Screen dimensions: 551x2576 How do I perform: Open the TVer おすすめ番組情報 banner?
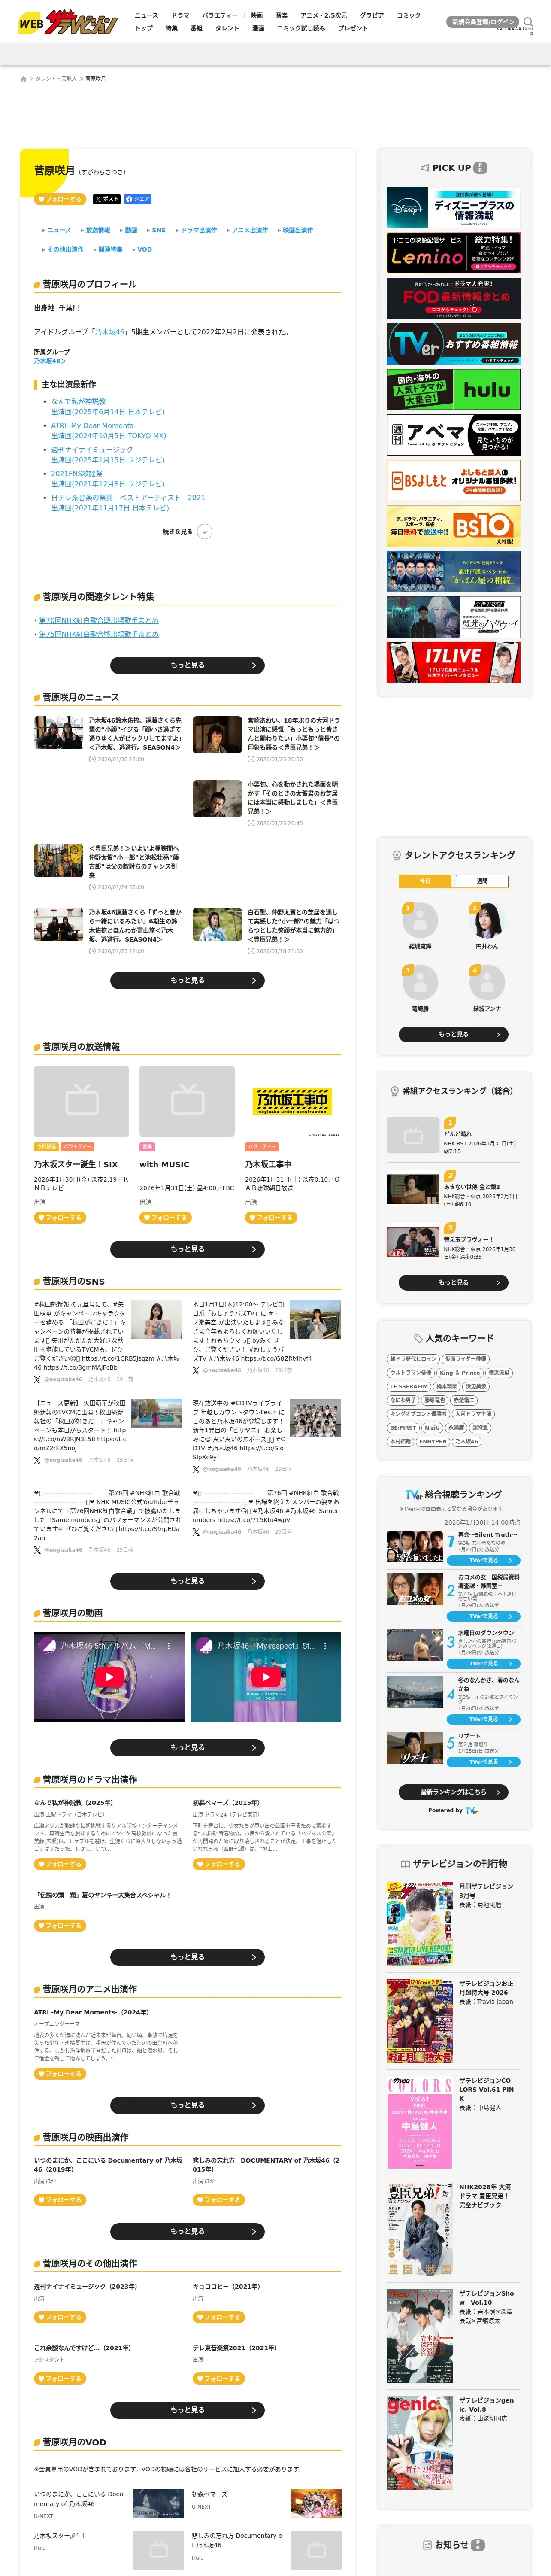pyautogui.click(x=453, y=344)
